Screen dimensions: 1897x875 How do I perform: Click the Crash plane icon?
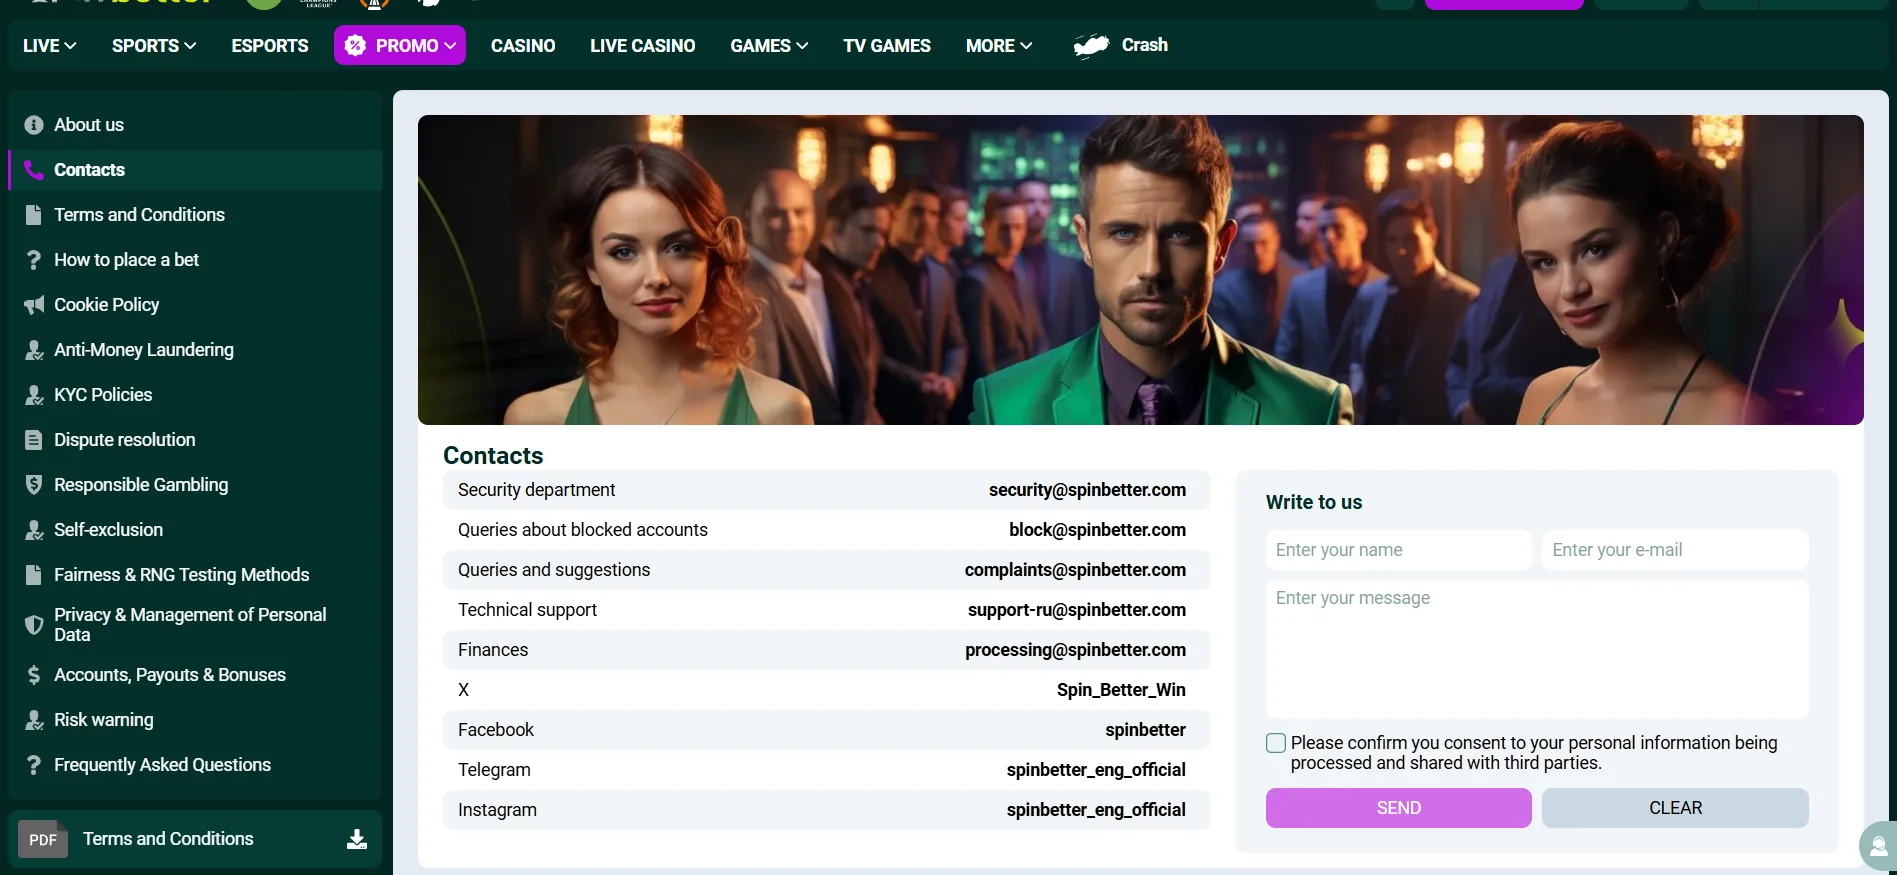[x=1091, y=46]
